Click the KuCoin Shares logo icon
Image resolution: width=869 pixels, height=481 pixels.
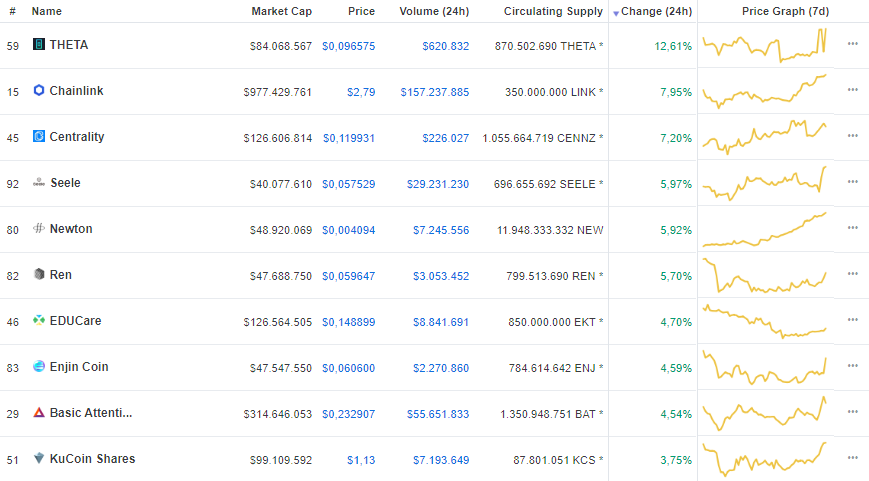click(39, 458)
